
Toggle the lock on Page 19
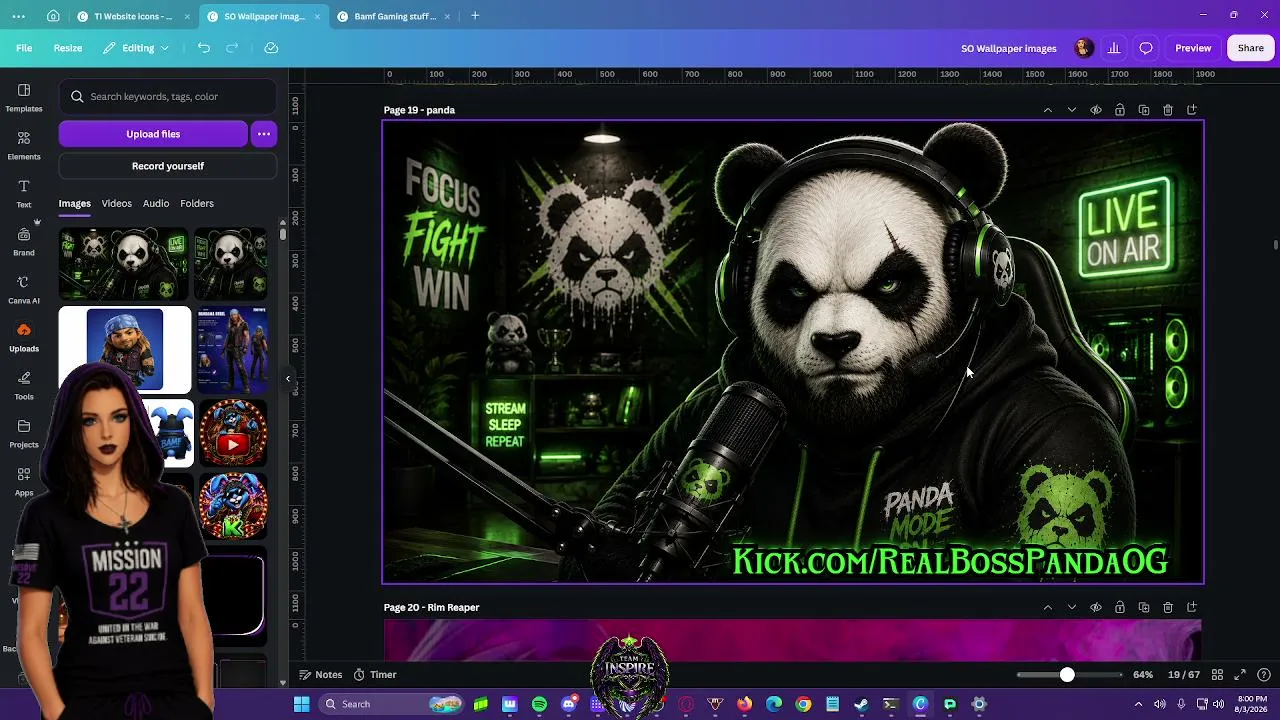click(x=1120, y=110)
